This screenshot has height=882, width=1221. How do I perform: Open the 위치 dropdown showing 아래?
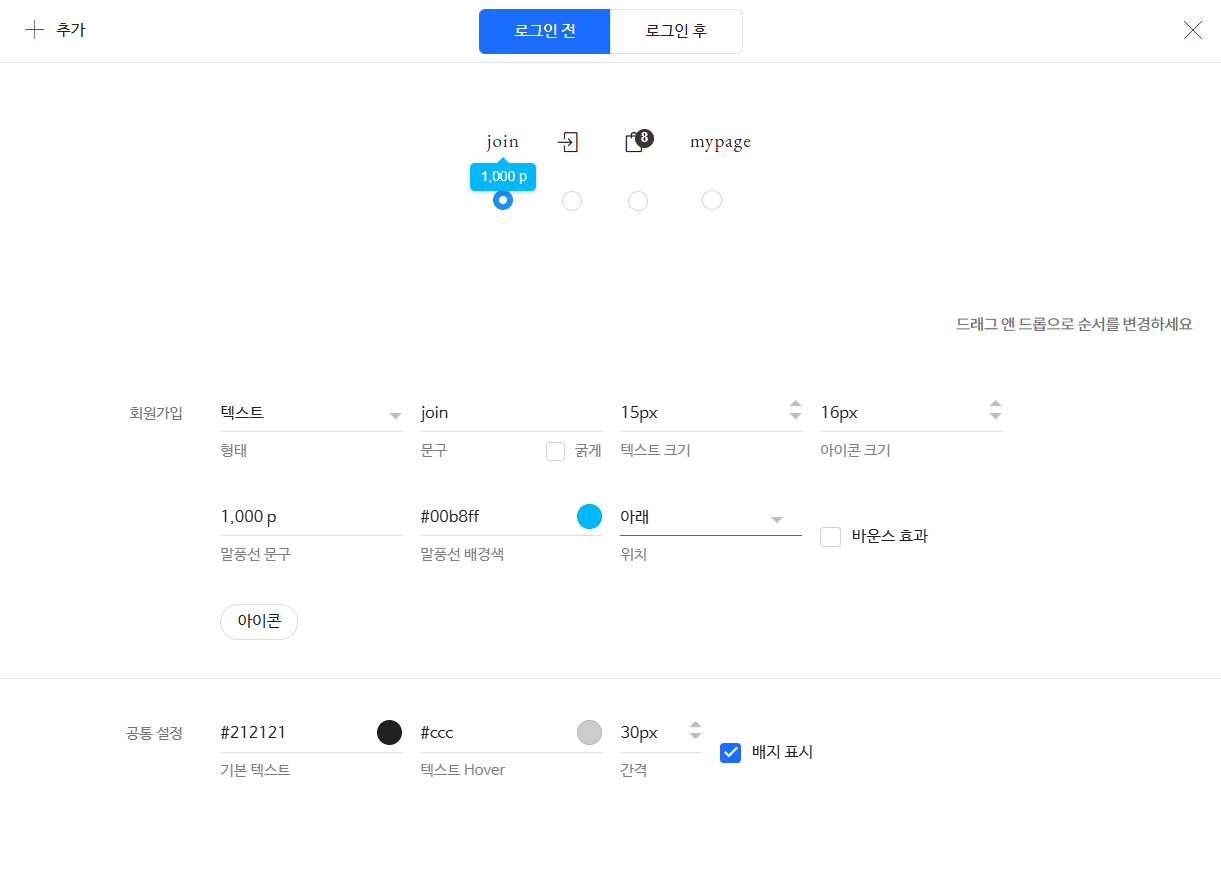click(710, 518)
